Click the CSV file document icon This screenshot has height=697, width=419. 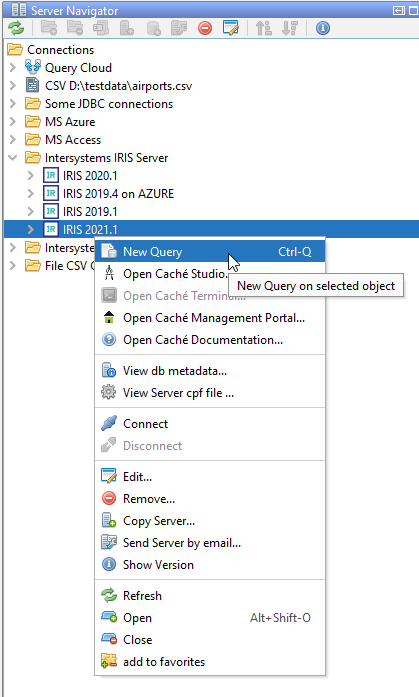click(33, 85)
